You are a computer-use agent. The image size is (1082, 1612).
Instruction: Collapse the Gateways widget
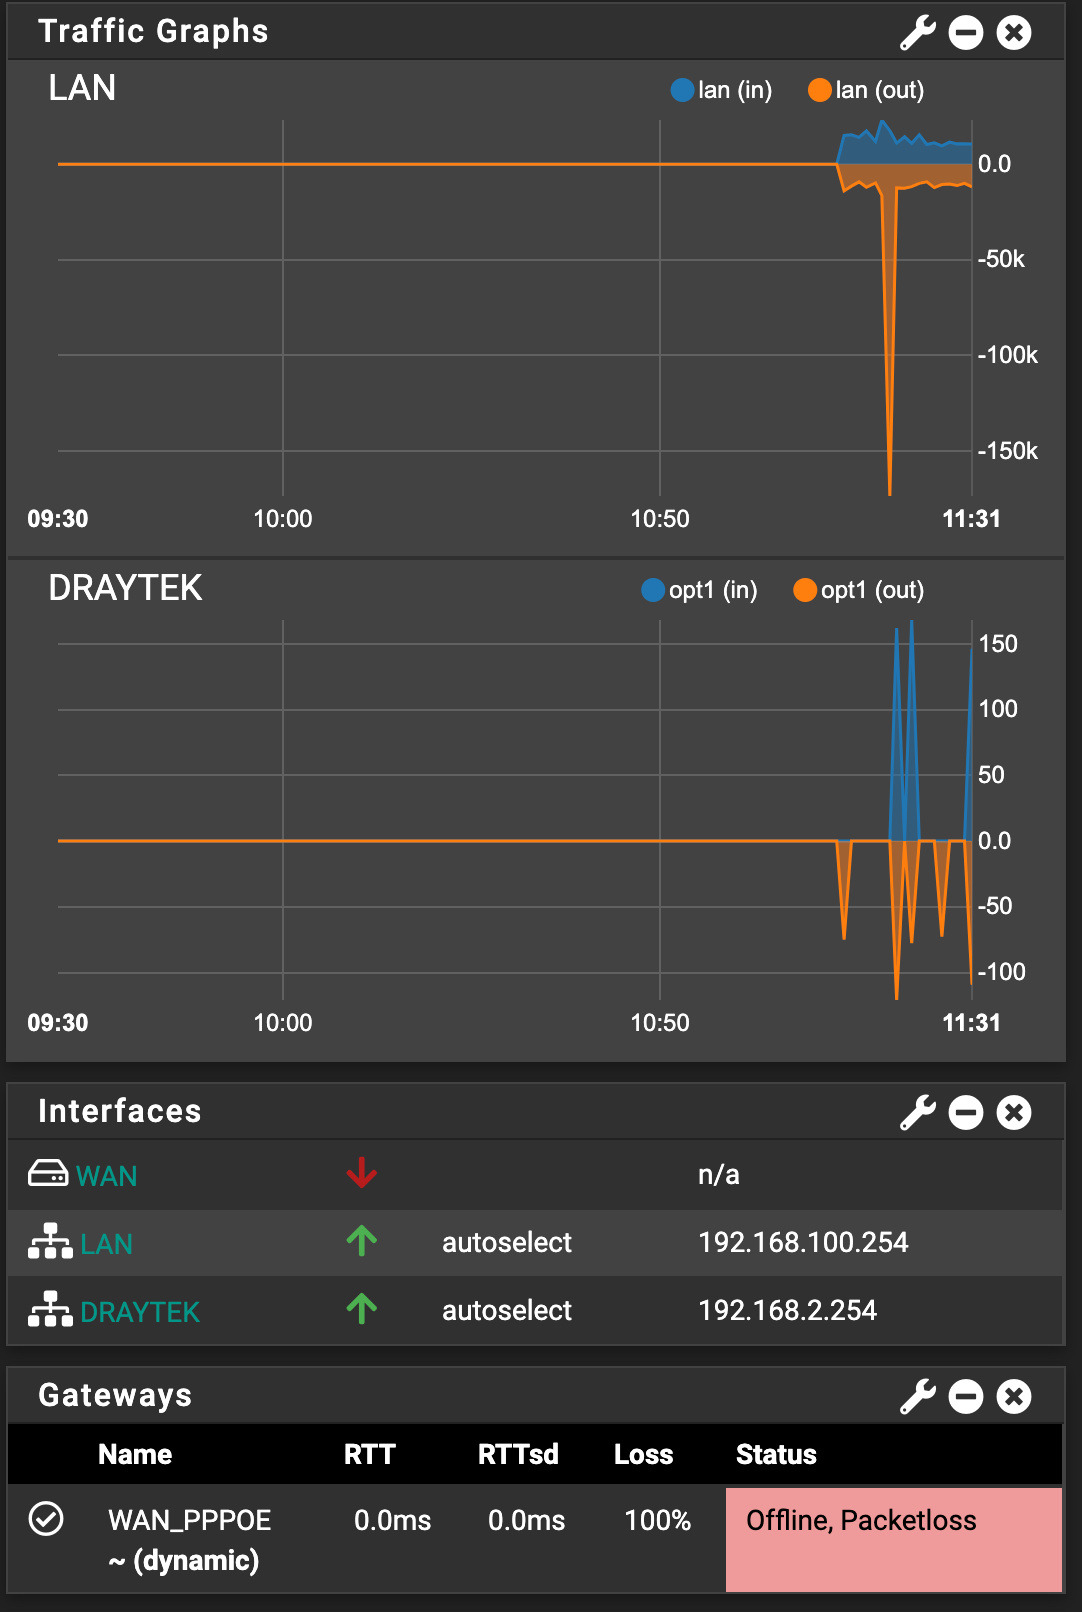click(966, 1396)
